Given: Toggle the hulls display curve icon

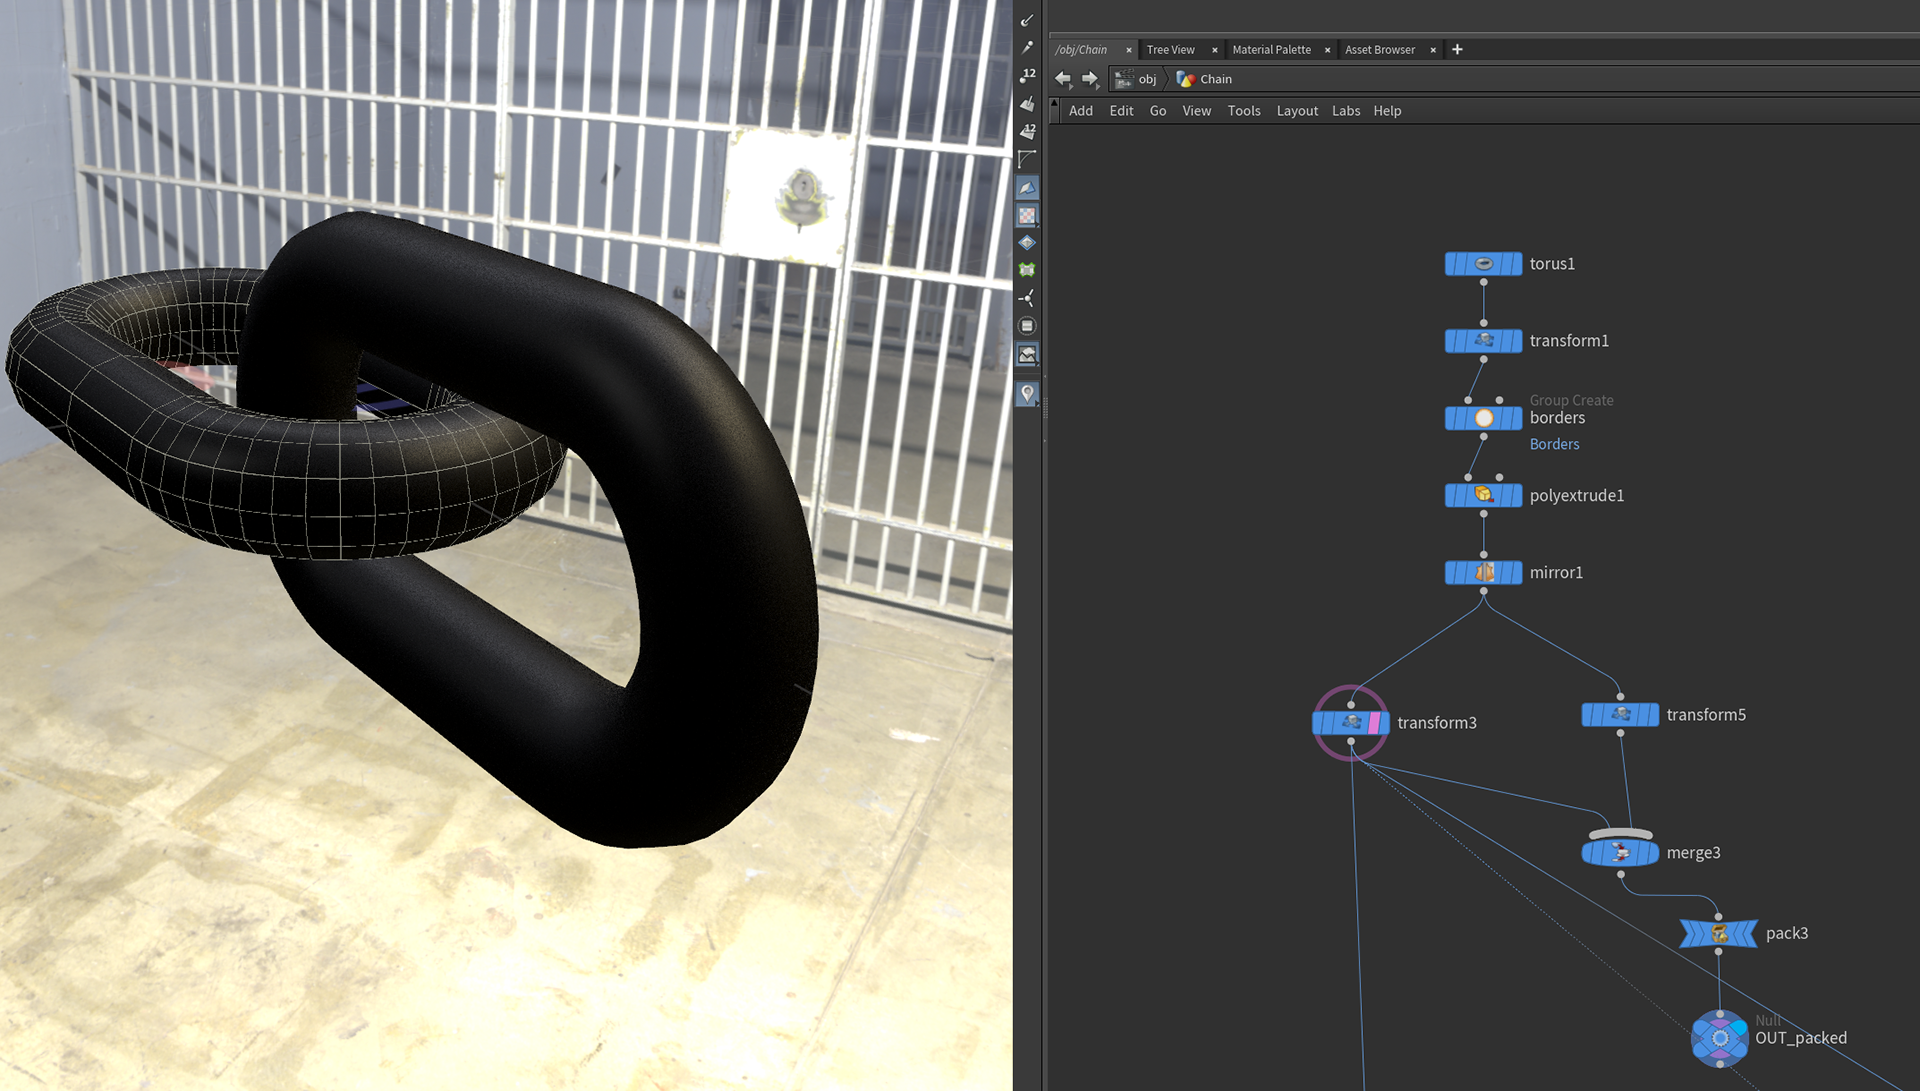Looking at the screenshot, I should [x=1027, y=159].
